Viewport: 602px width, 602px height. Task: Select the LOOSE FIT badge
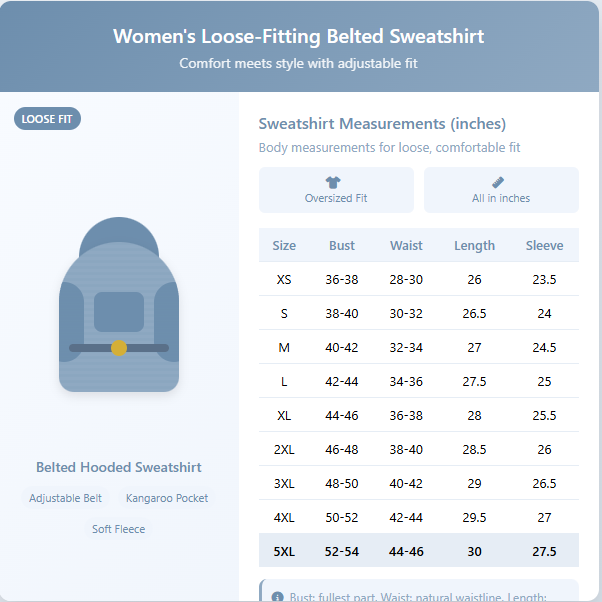tap(47, 119)
